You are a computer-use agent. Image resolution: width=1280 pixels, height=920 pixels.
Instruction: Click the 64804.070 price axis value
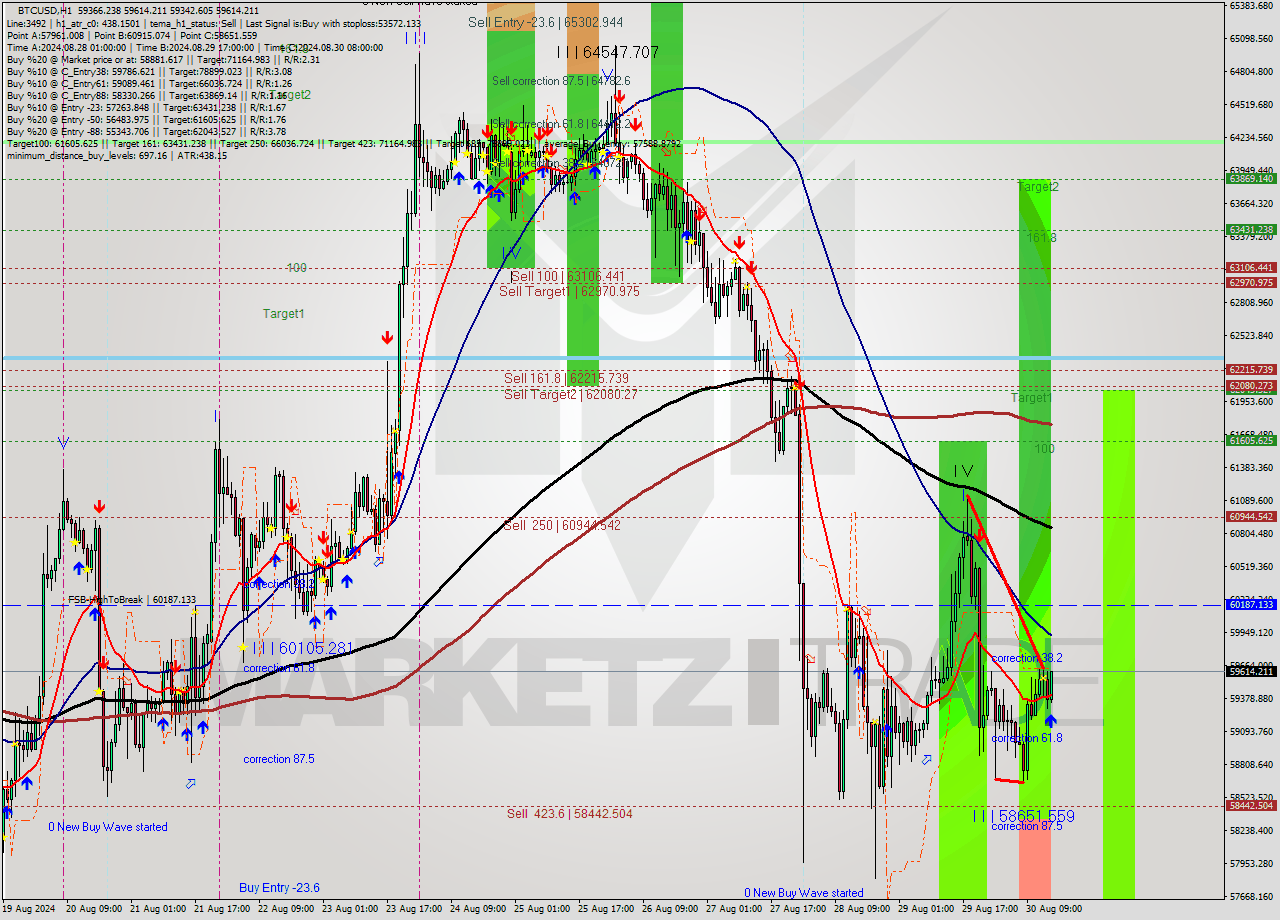(x=1251, y=72)
